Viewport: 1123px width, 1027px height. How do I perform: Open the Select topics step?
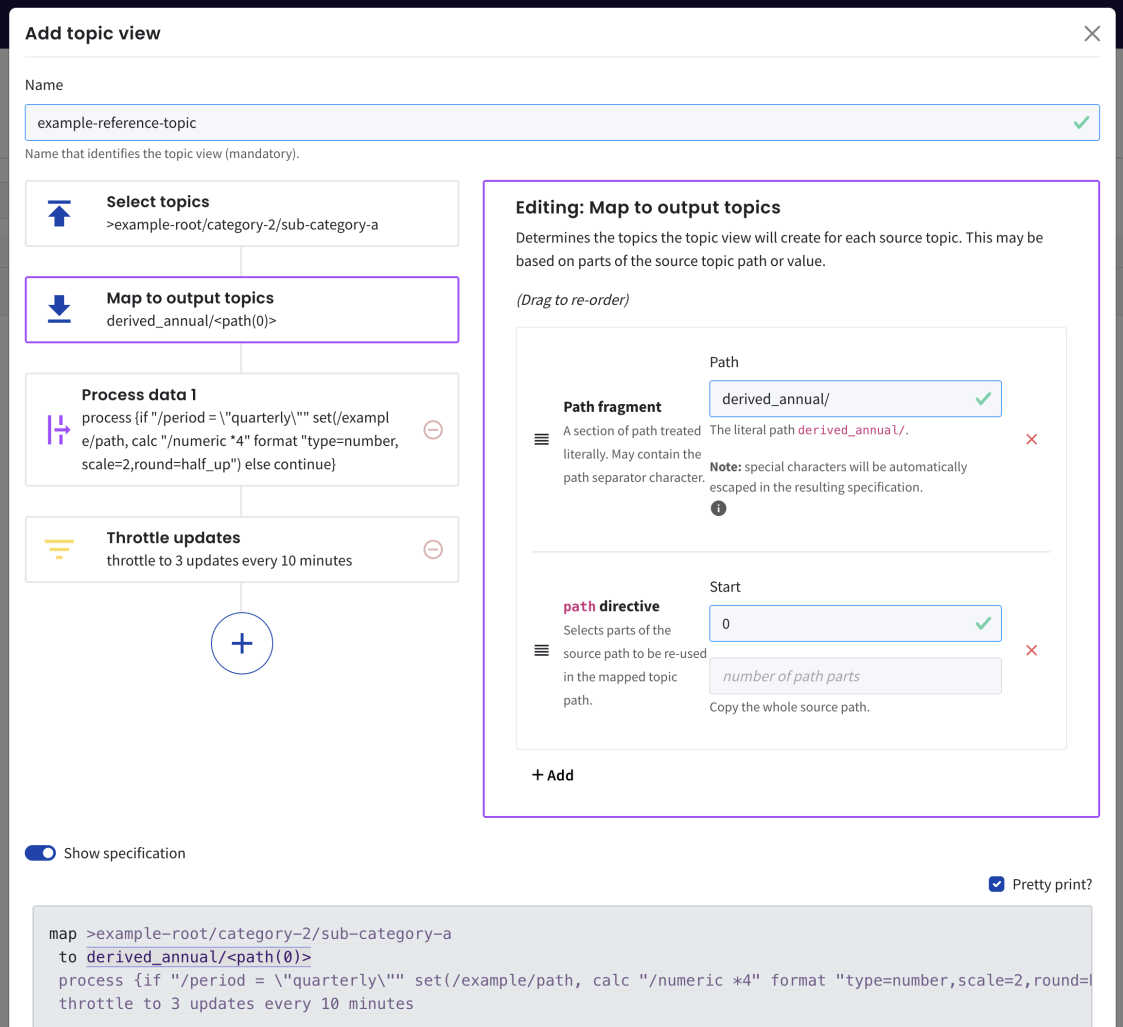[x=242, y=213]
